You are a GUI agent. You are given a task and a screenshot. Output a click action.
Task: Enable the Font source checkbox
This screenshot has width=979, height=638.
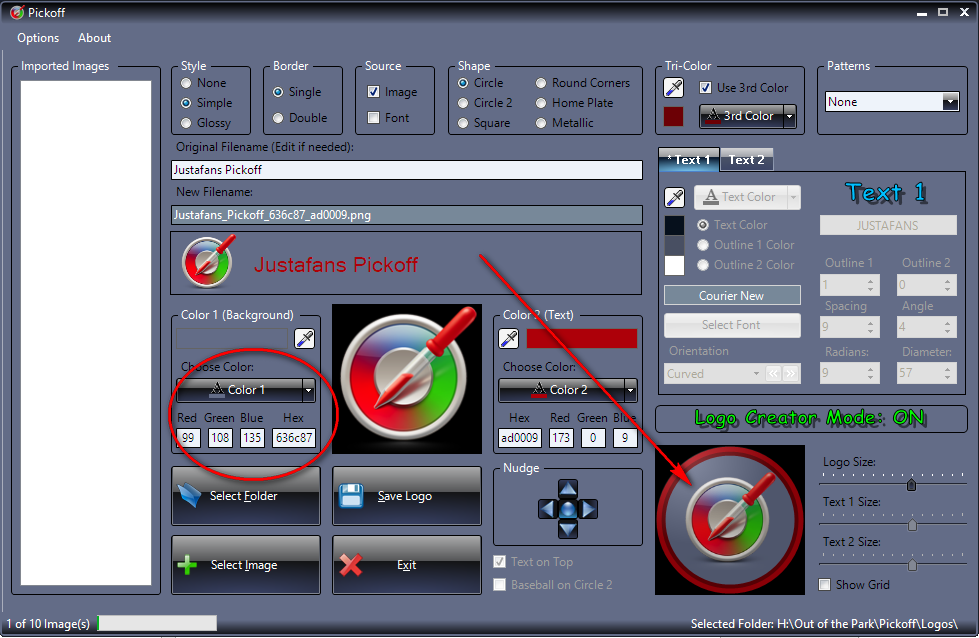[374, 118]
